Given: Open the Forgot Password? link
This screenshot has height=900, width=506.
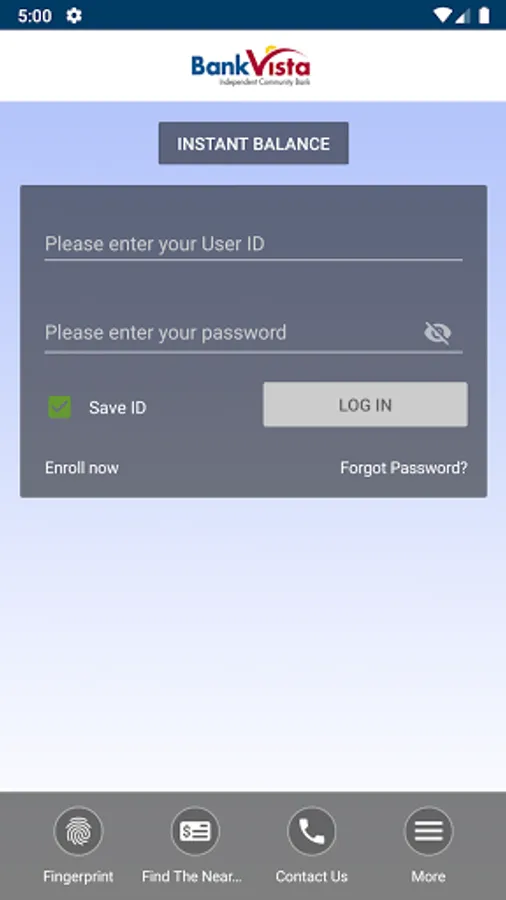Looking at the screenshot, I should coord(404,468).
